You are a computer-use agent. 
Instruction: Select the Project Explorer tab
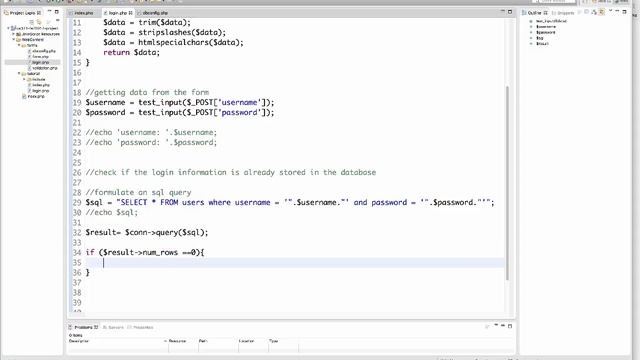(x=23, y=13)
